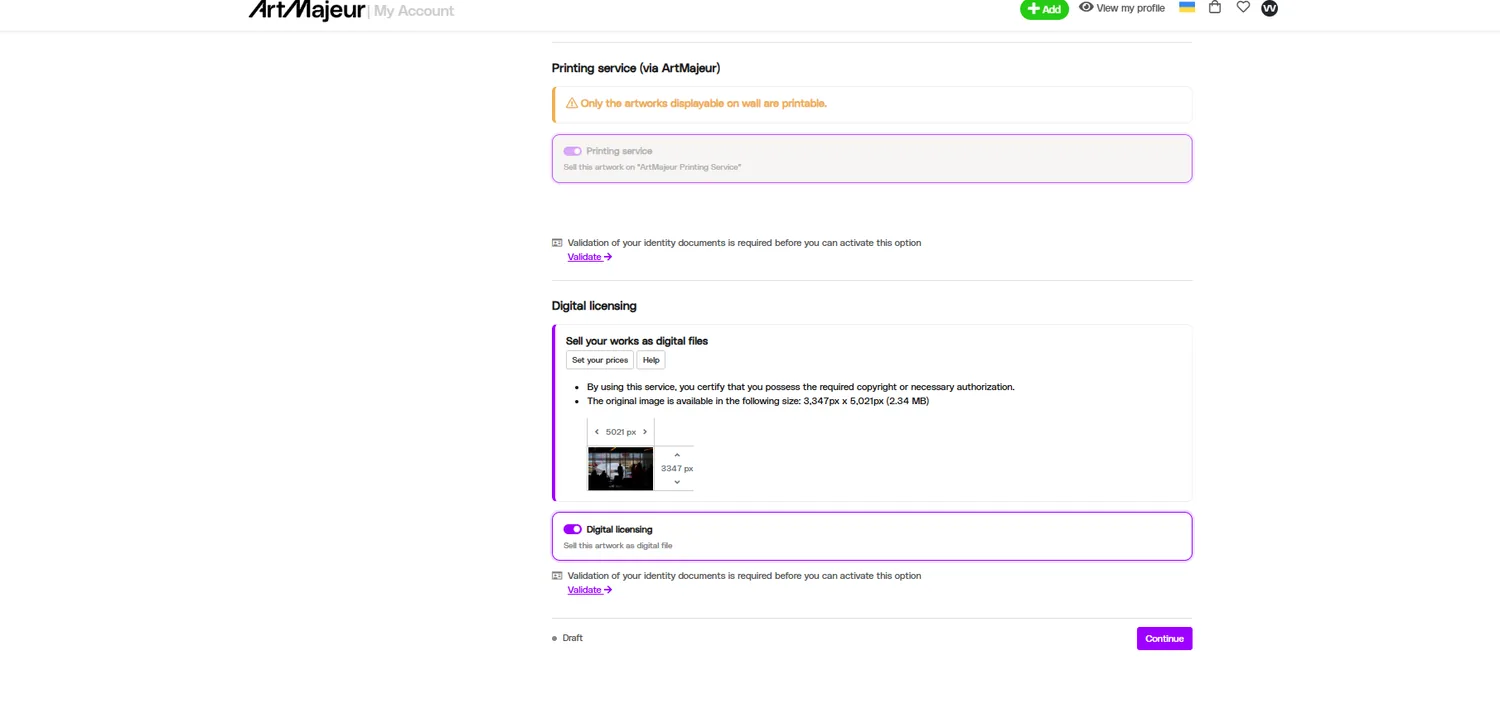Open the shopping bag cart

click(x=1215, y=8)
